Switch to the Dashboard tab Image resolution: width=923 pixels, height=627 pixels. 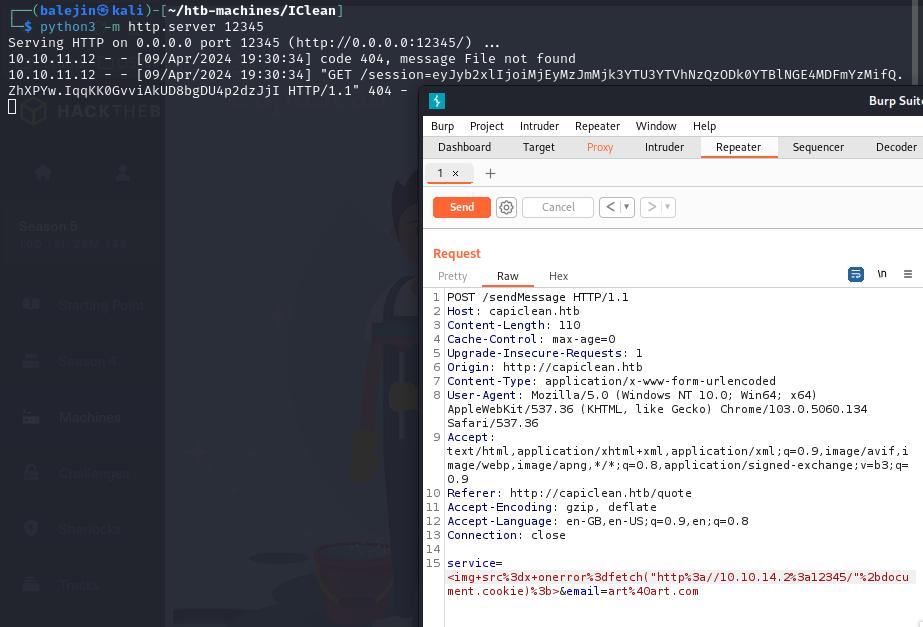[x=464, y=147]
